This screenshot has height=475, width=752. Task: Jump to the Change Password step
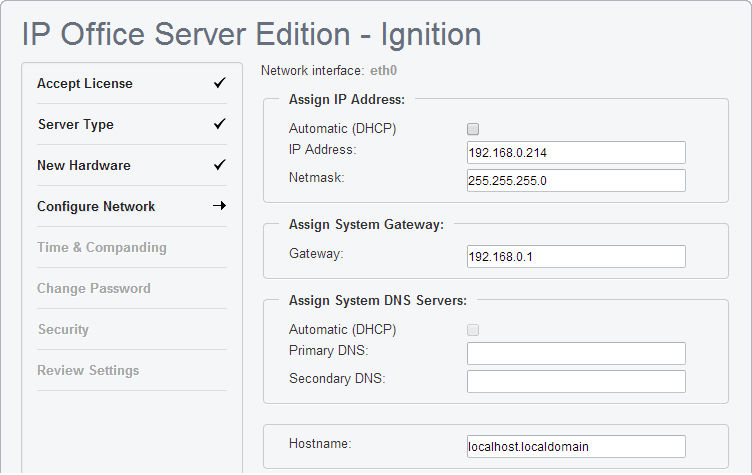tap(94, 288)
